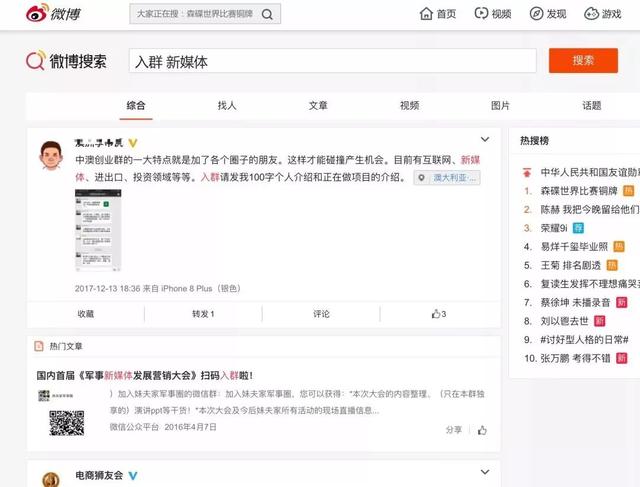This screenshot has width=640, height=487.
Task: Click the yellow V verified badge on first post
Action: [133, 143]
